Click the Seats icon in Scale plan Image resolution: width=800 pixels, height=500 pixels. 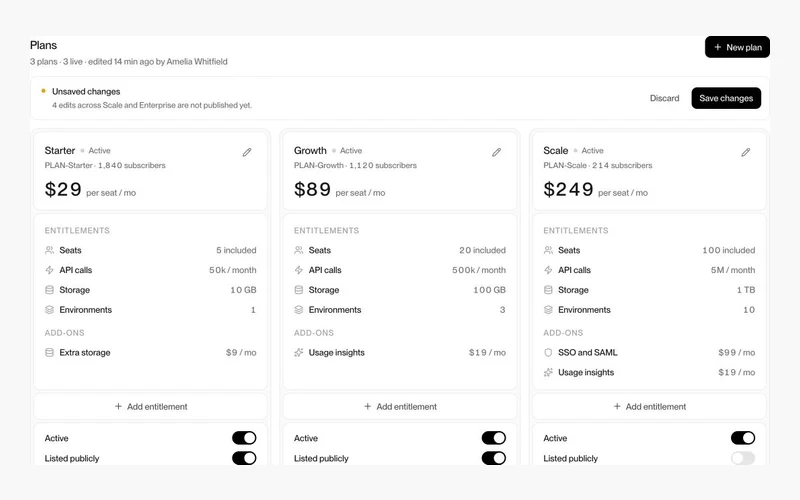click(548, 250)
